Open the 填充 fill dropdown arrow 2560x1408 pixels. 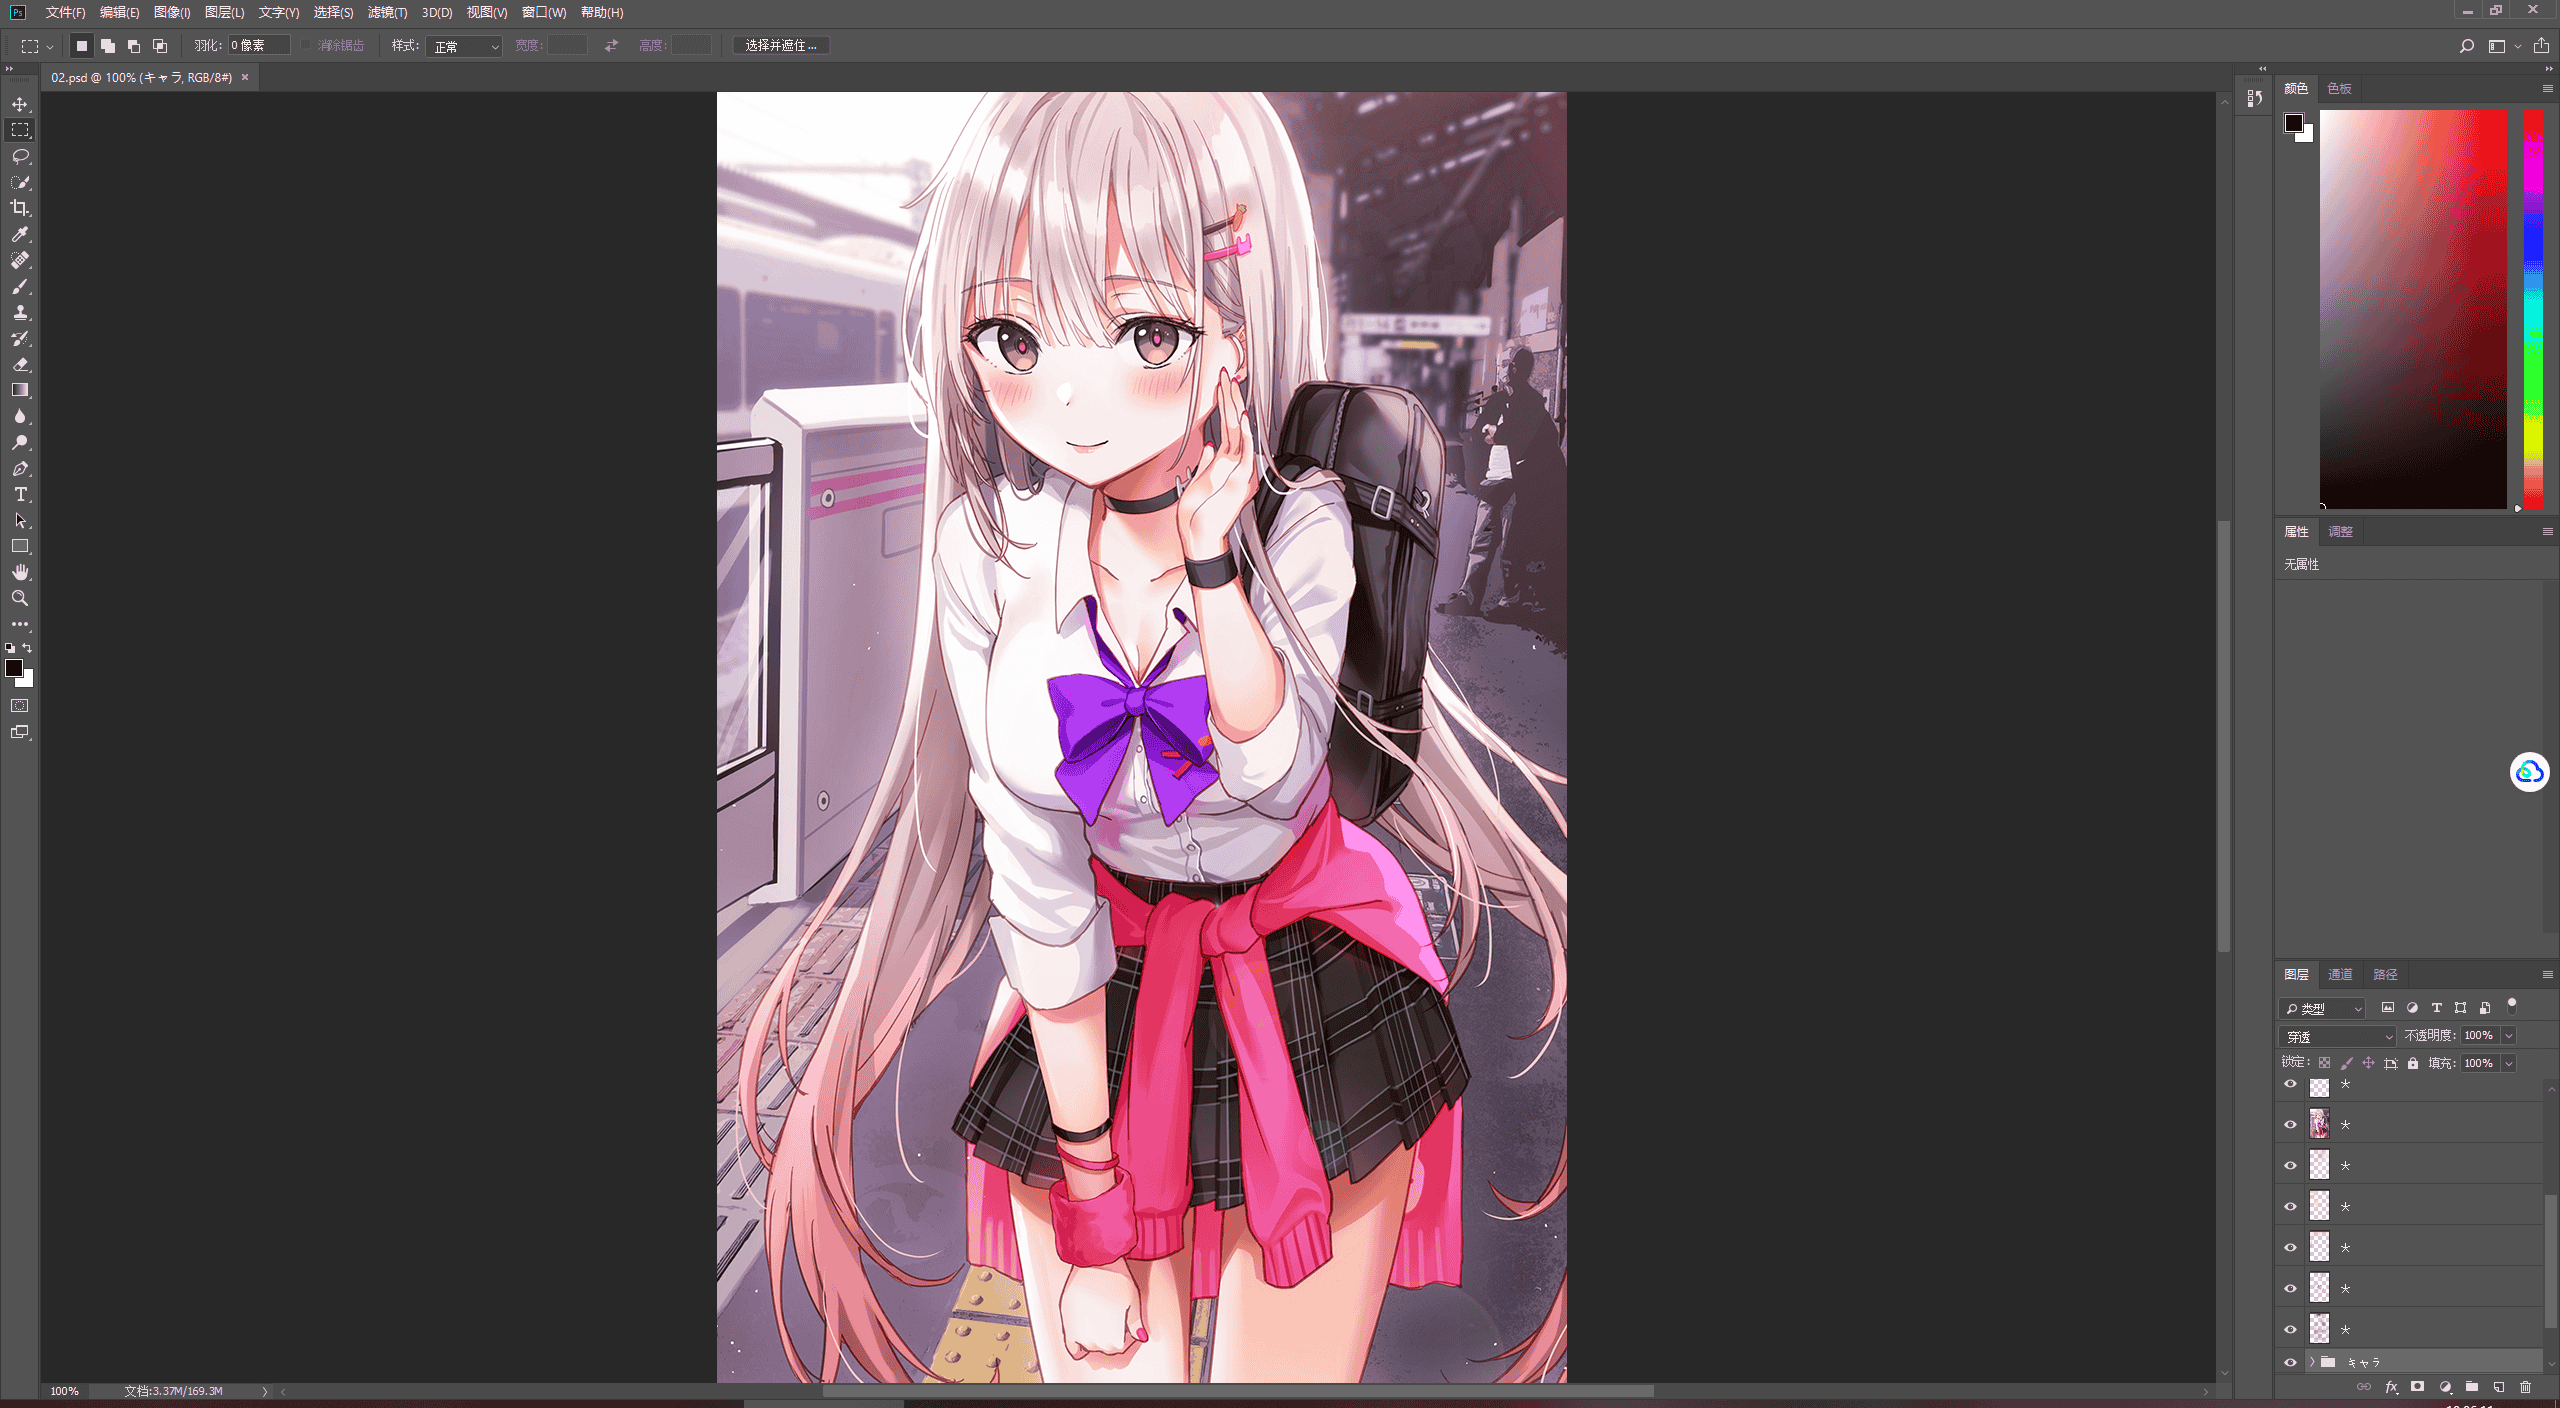click(2509, 1063)
